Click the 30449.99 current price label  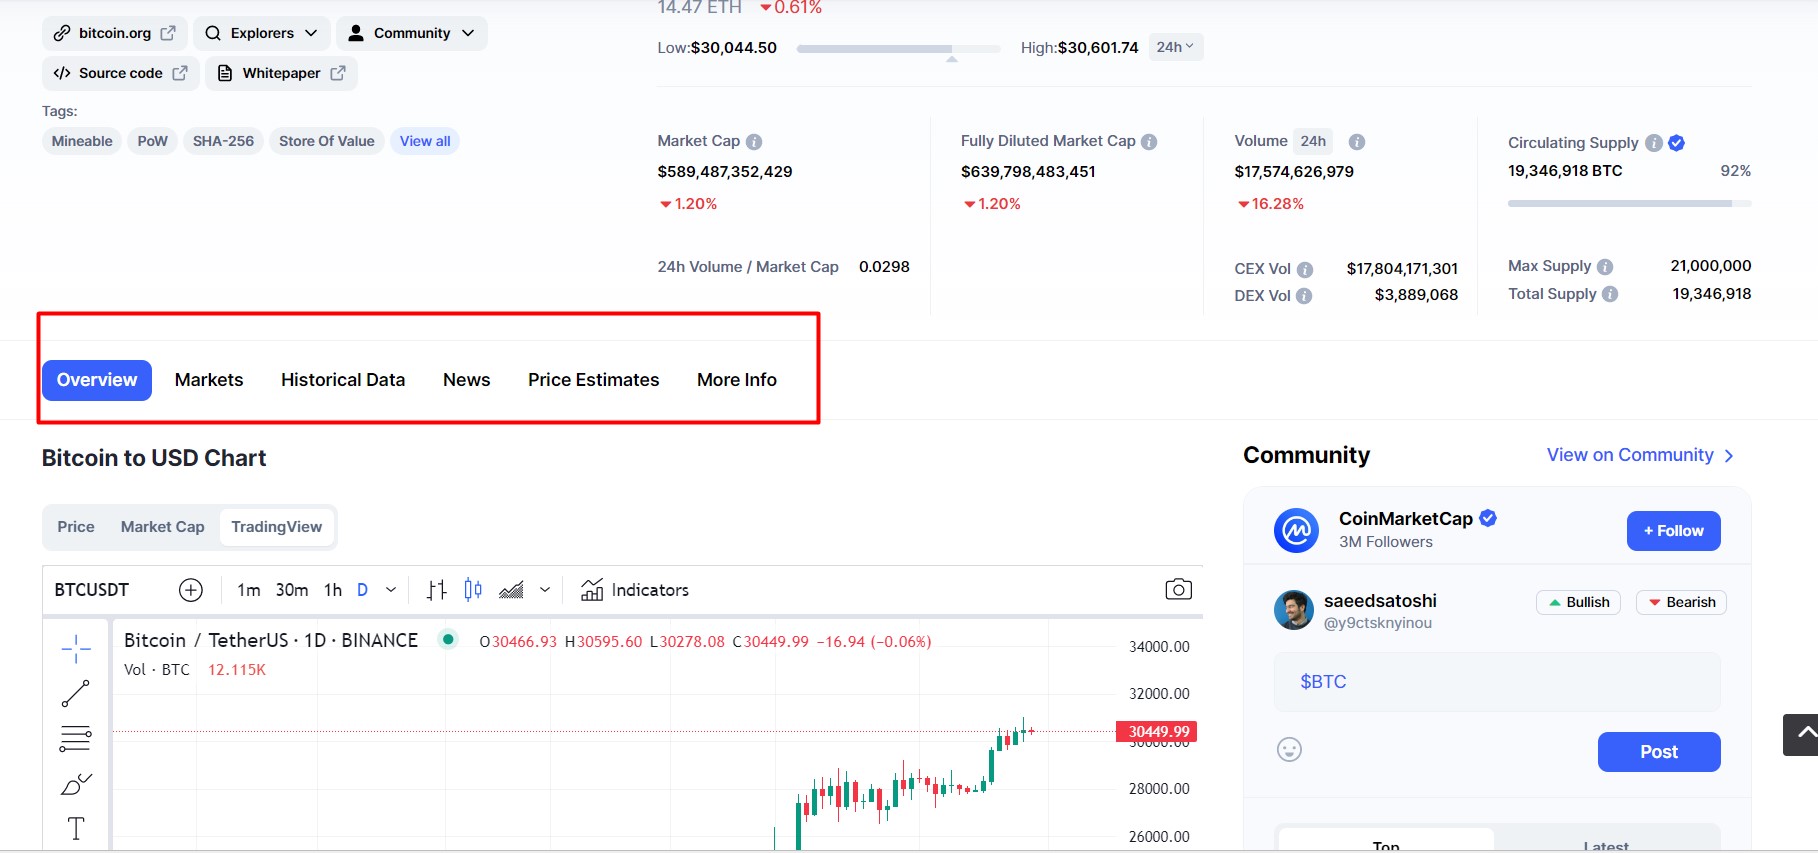(1156, 732)
